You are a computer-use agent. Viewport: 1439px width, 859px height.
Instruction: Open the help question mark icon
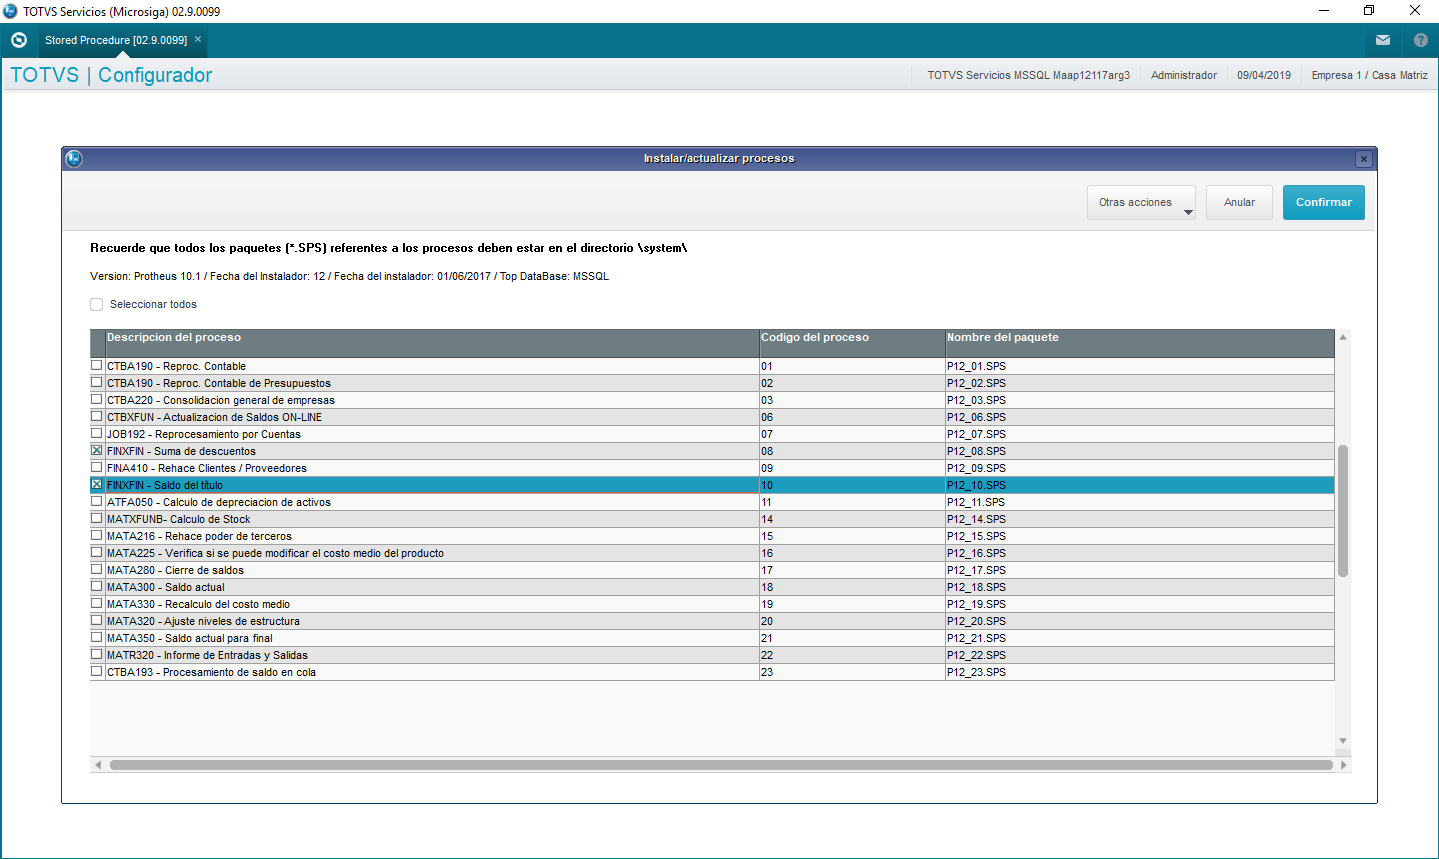click(1421, 40)
